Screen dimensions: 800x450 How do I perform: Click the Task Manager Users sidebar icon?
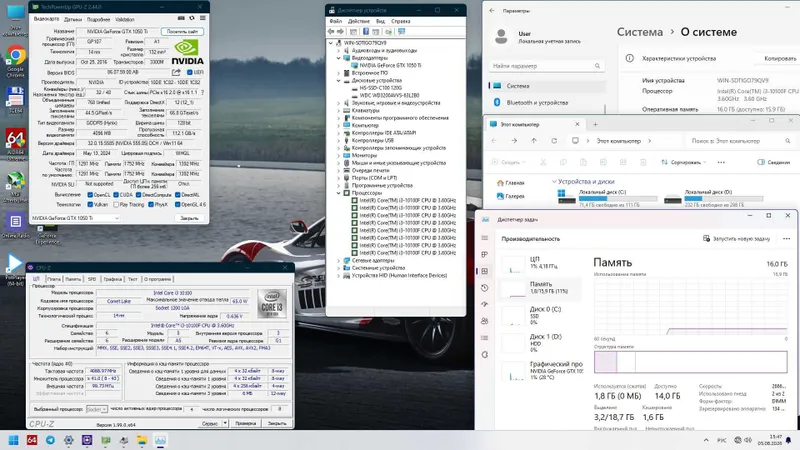[485, 321]
